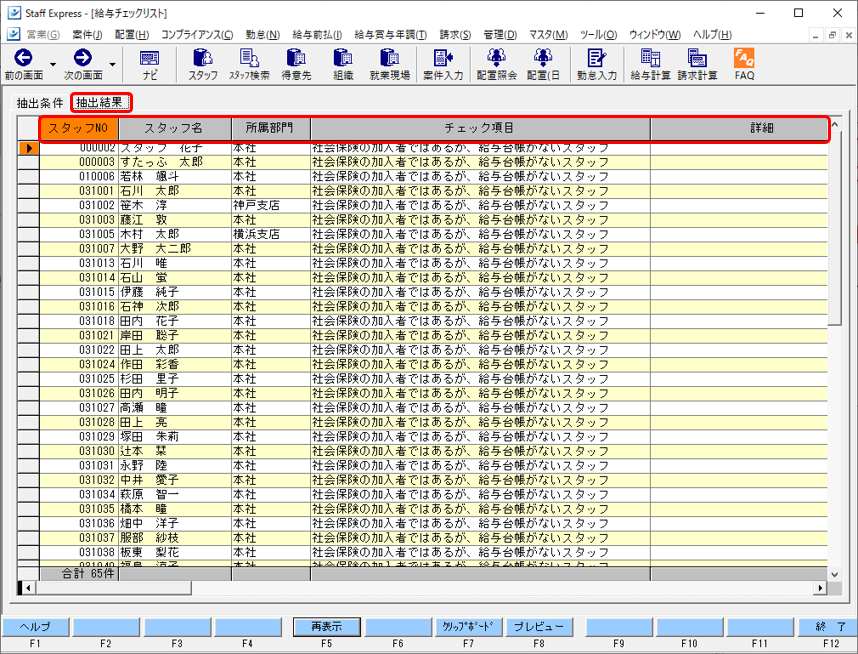
Task: Select the row selector for staff 000003
Action: tap(28, 162)
